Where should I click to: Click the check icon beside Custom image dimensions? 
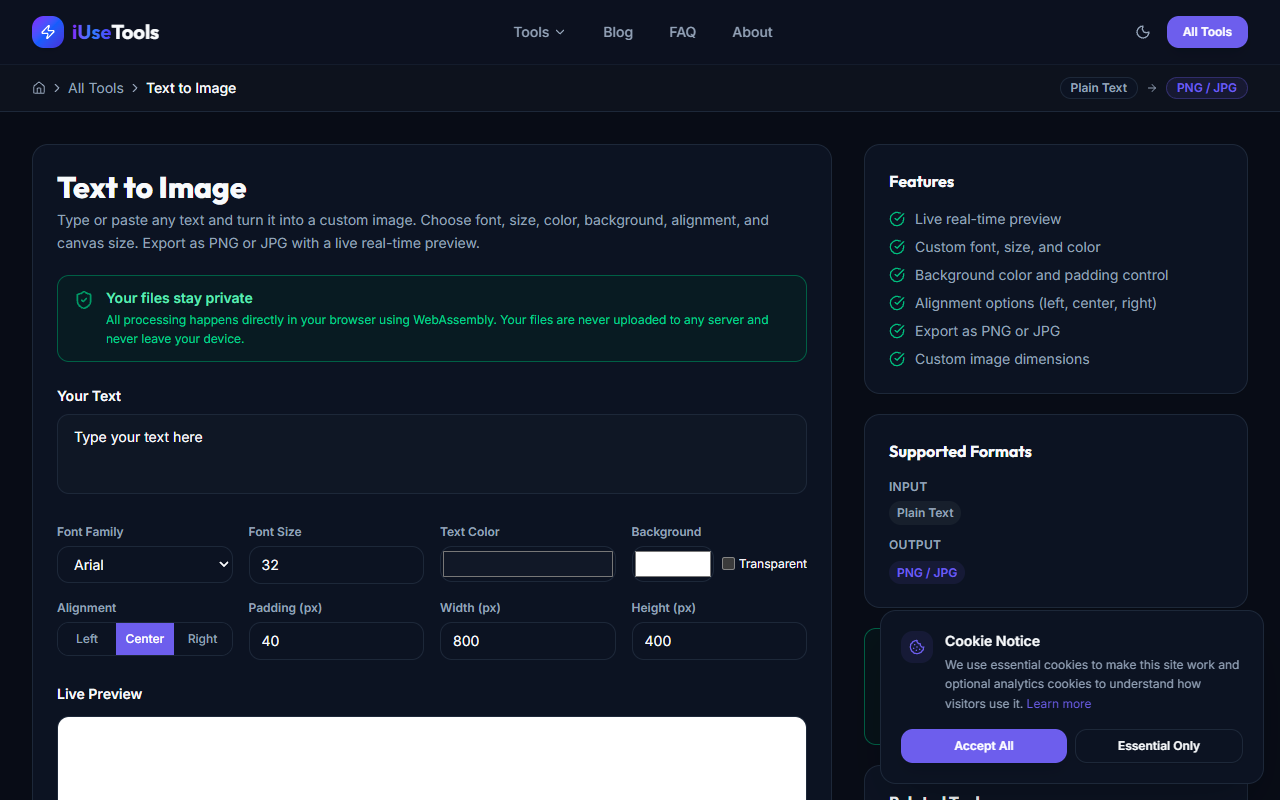(896, 358)
